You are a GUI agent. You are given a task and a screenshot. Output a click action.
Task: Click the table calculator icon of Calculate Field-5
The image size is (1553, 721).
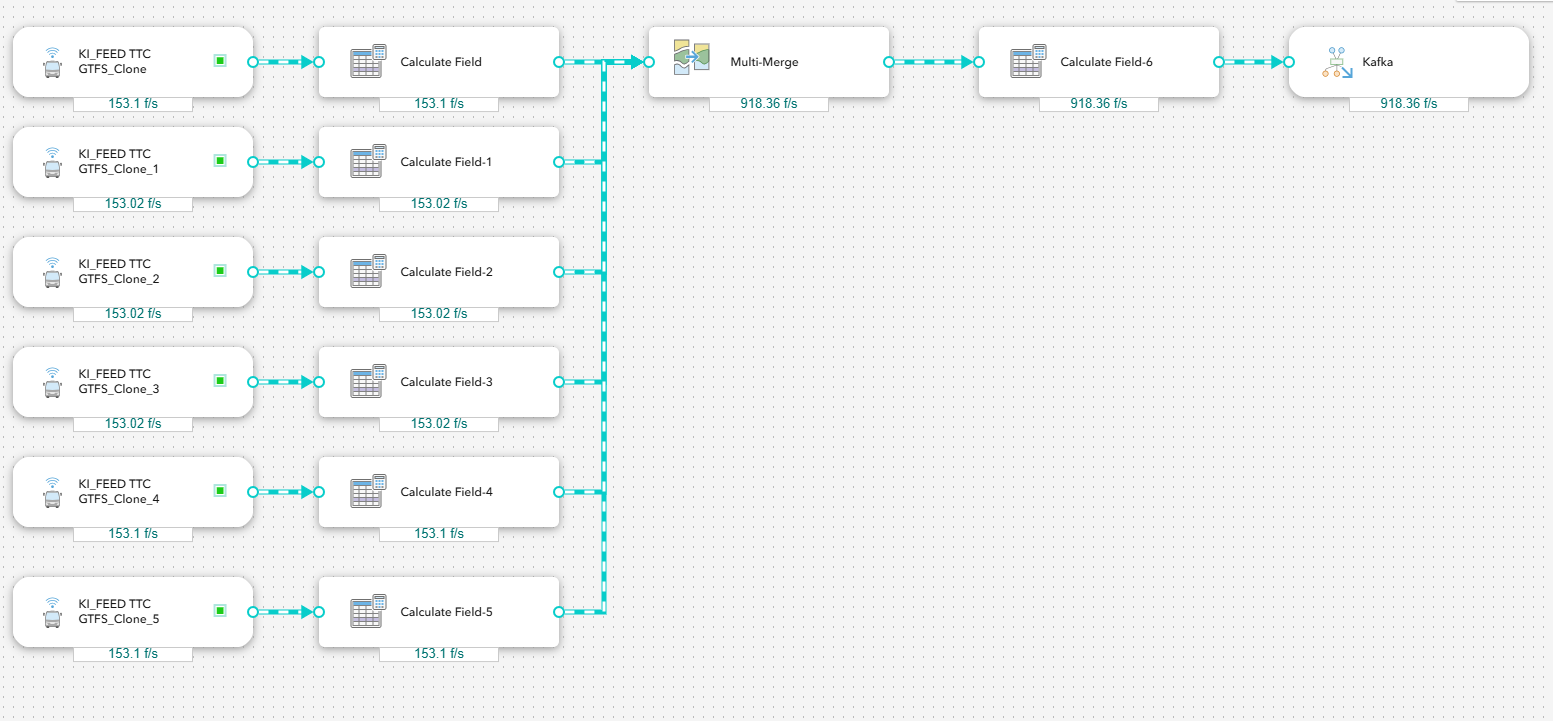click(x=368, y=611)
